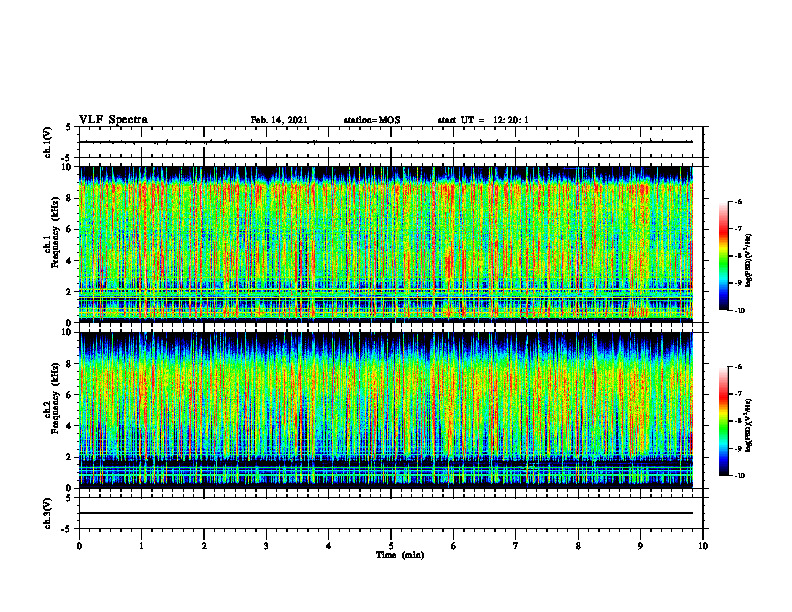Click time axis tick label "6"

pyautogui.click(x=453, y=546)
